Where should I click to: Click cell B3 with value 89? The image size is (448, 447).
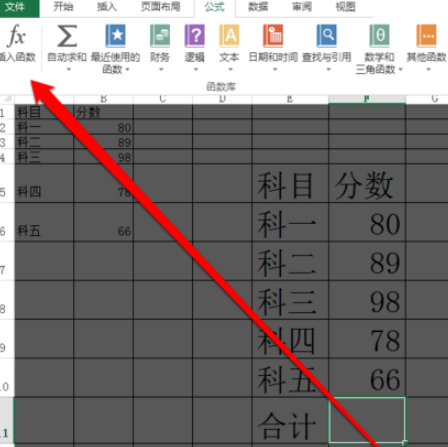pos(103,142)
